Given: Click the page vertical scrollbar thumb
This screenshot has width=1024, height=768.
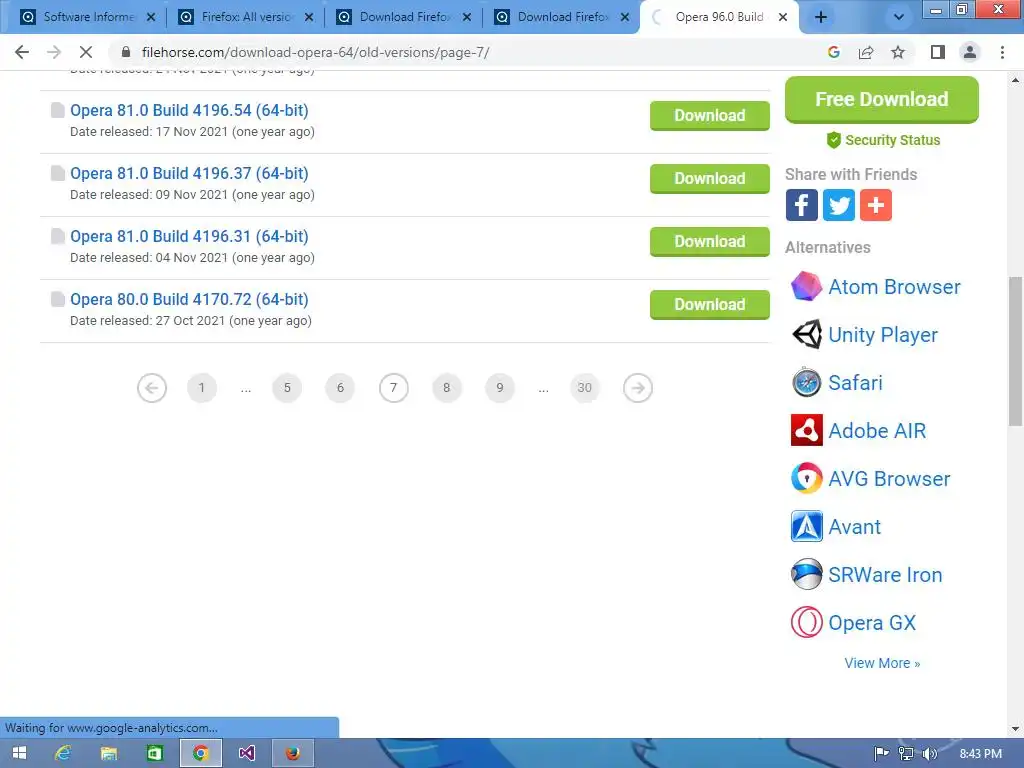Looking at the screenshot, I should click(x=1015, y=351).
